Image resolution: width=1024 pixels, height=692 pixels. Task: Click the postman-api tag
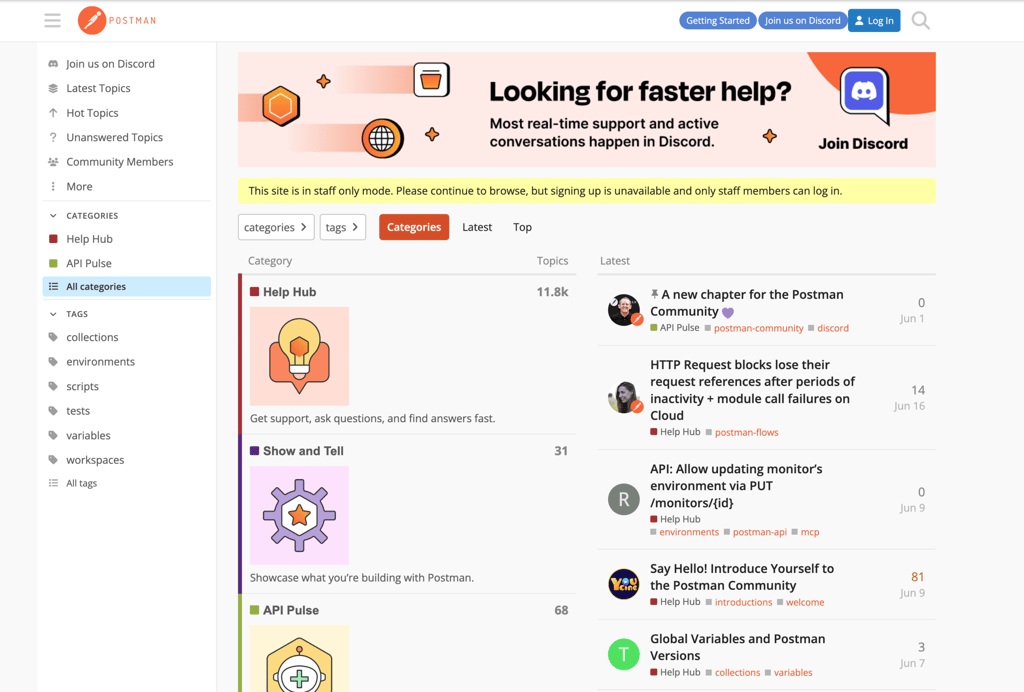pos(760,532)
